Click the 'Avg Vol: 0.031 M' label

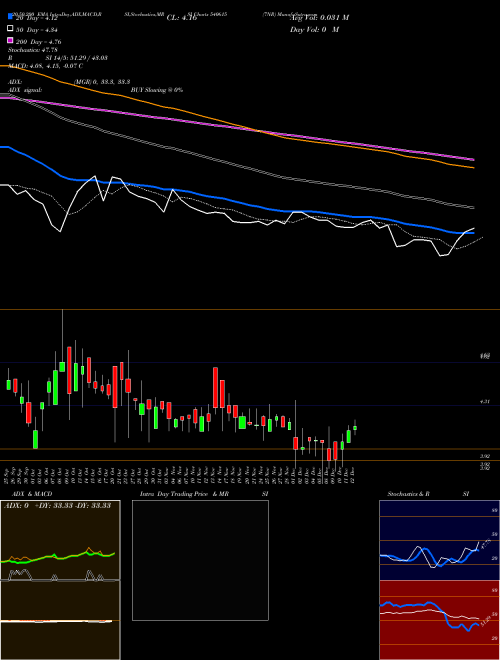coord(319,18)
